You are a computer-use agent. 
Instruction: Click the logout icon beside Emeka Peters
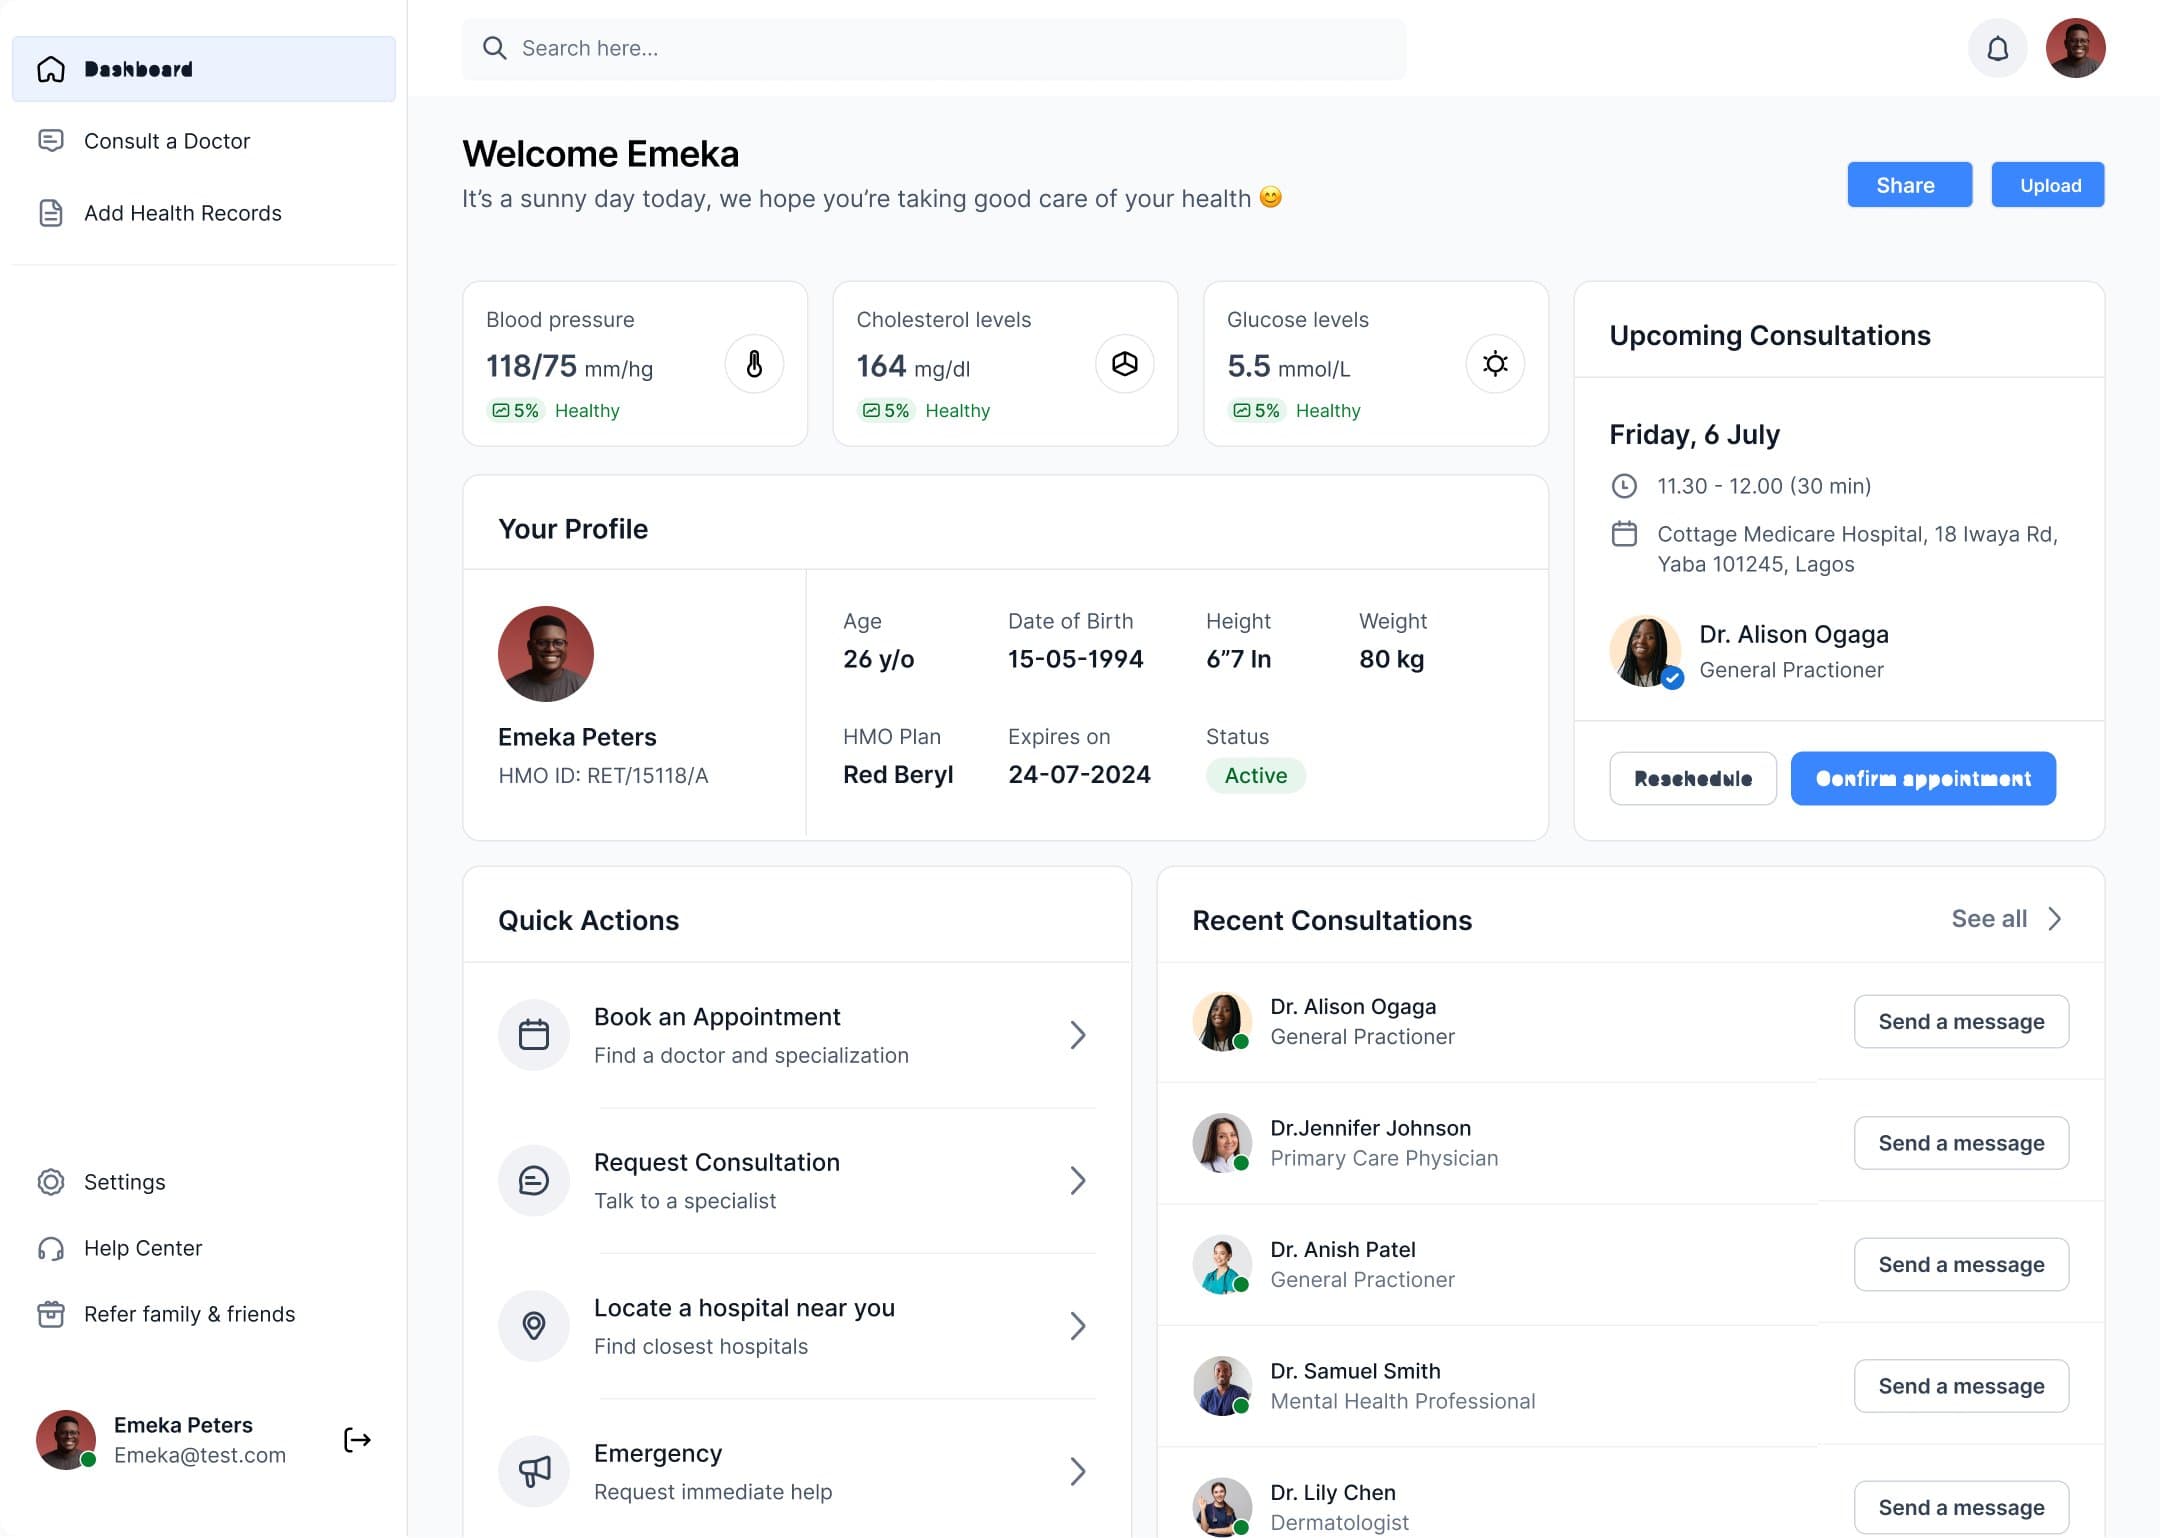(357, 1440)
